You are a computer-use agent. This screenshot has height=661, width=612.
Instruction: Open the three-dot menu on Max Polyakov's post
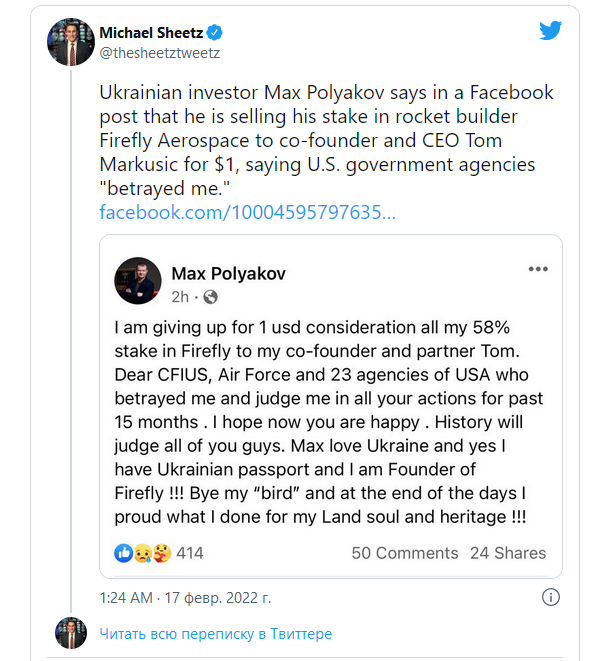538,270
